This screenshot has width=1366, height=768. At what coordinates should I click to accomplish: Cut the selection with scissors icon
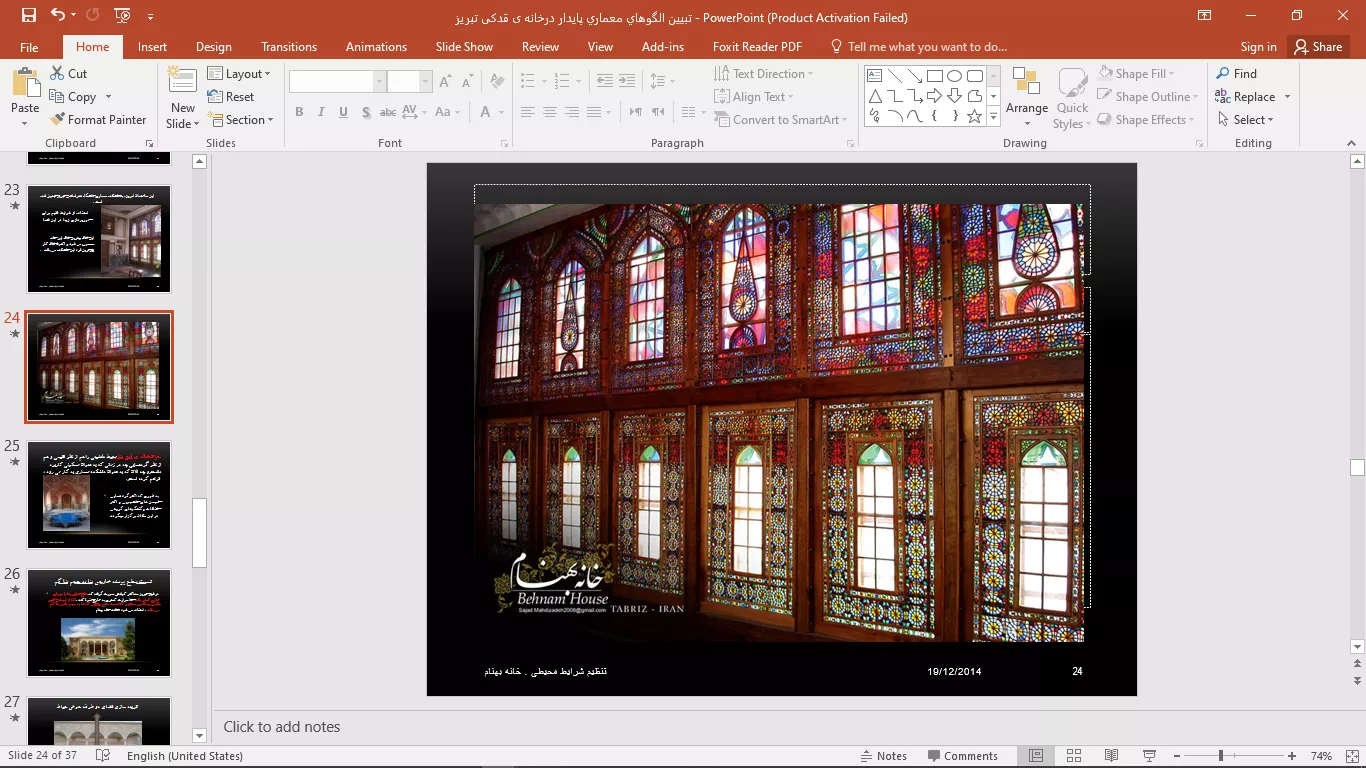pyautogui.click(x=67, y=73)
